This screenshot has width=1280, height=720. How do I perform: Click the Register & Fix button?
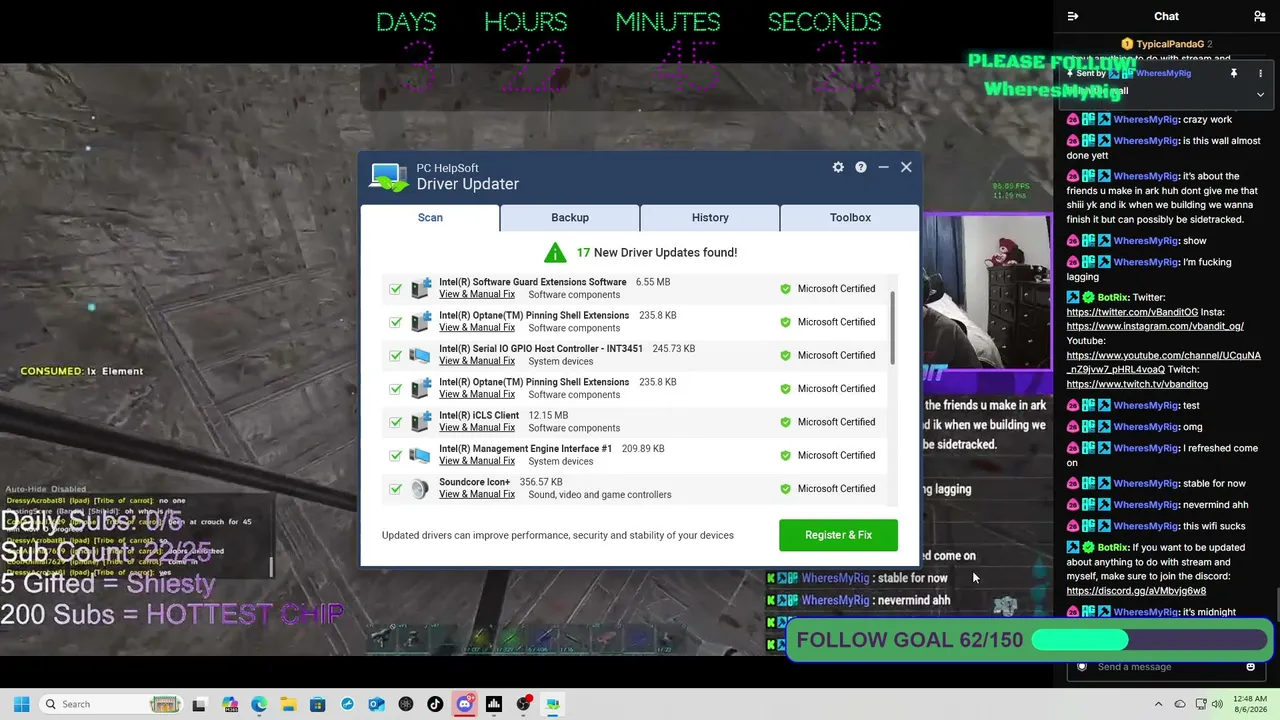pos(838,535)
